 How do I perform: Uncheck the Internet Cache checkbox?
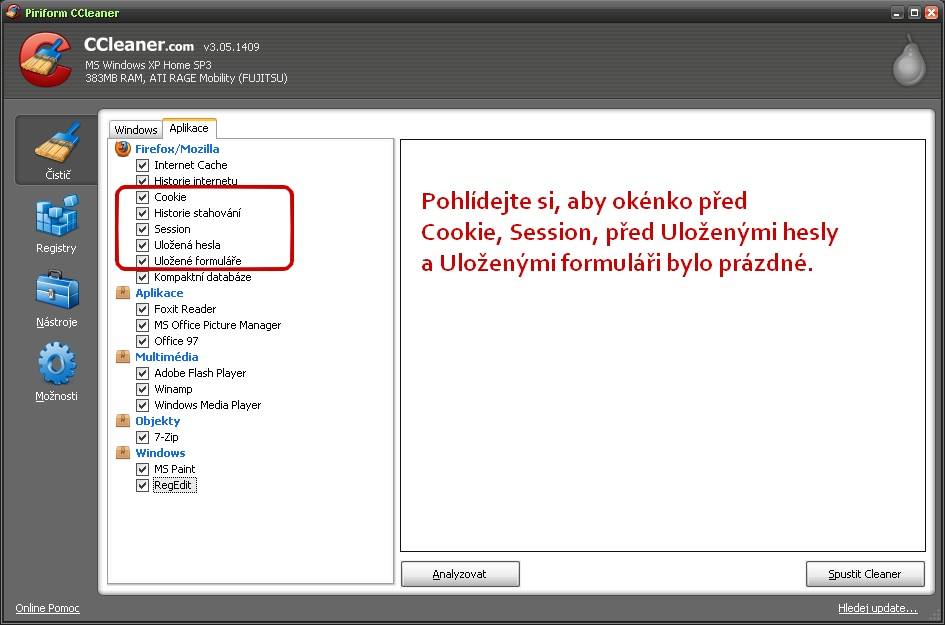[142, 165]
